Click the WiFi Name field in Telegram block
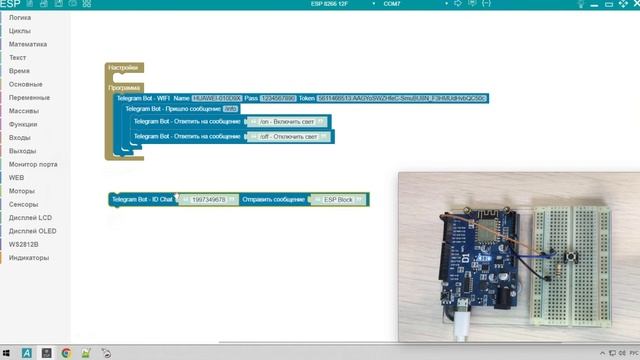This screenshot has height=360, width=640. click(x=217, y=98)
